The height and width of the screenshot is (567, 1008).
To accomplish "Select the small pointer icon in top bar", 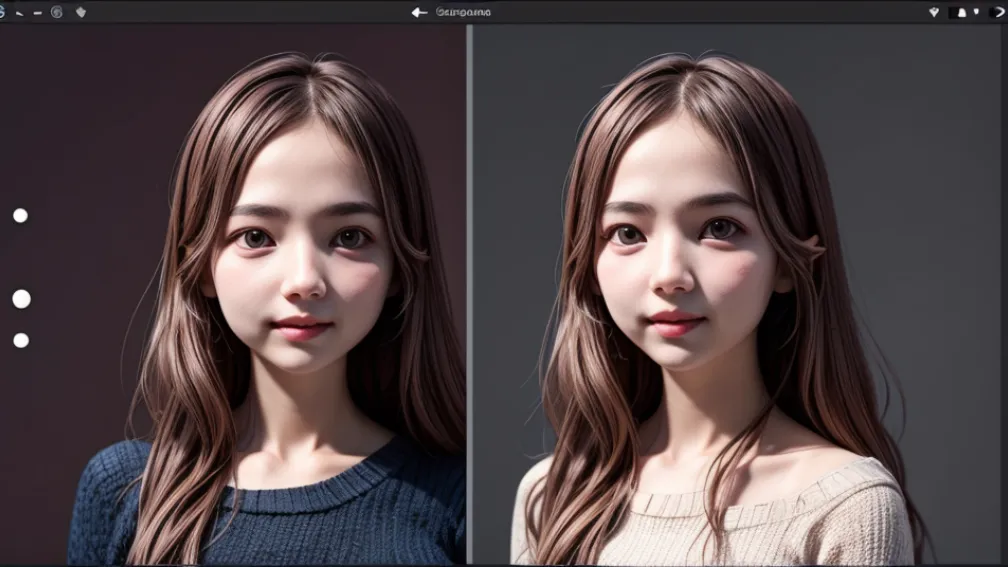I will pyautogui.click(x=19, y=12).
